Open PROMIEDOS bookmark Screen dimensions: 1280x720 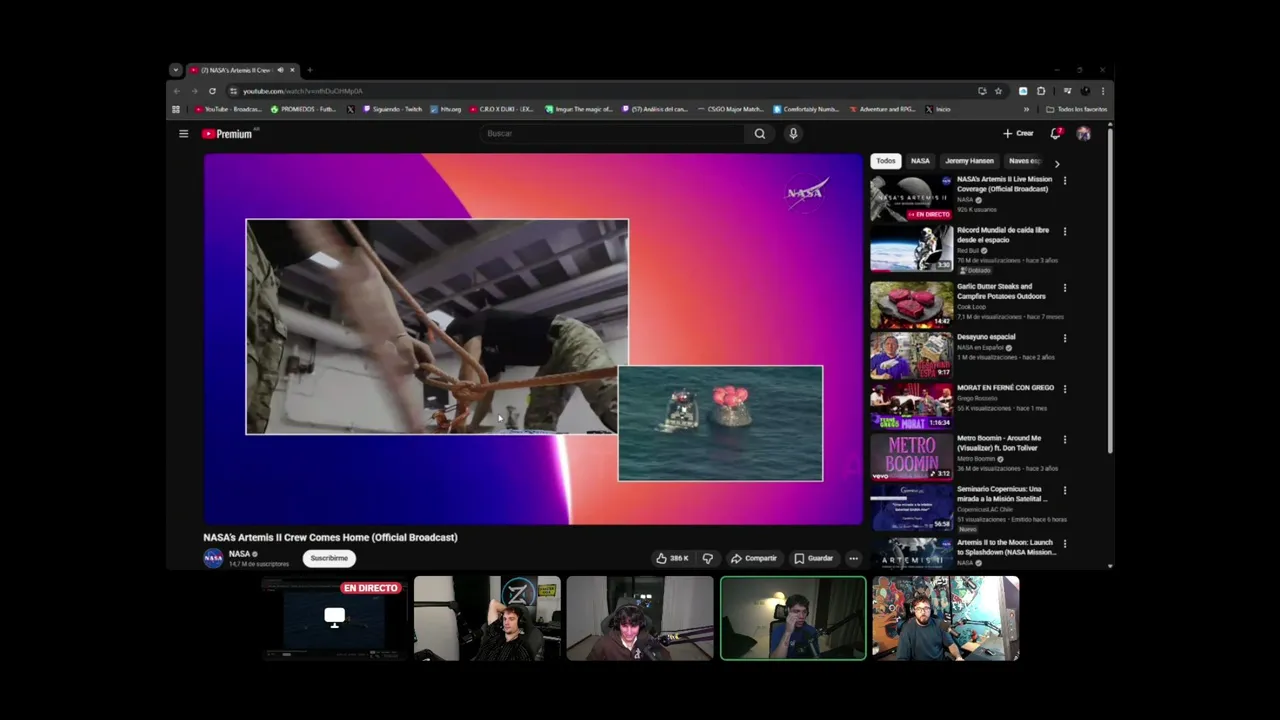(x=304, y=109)
